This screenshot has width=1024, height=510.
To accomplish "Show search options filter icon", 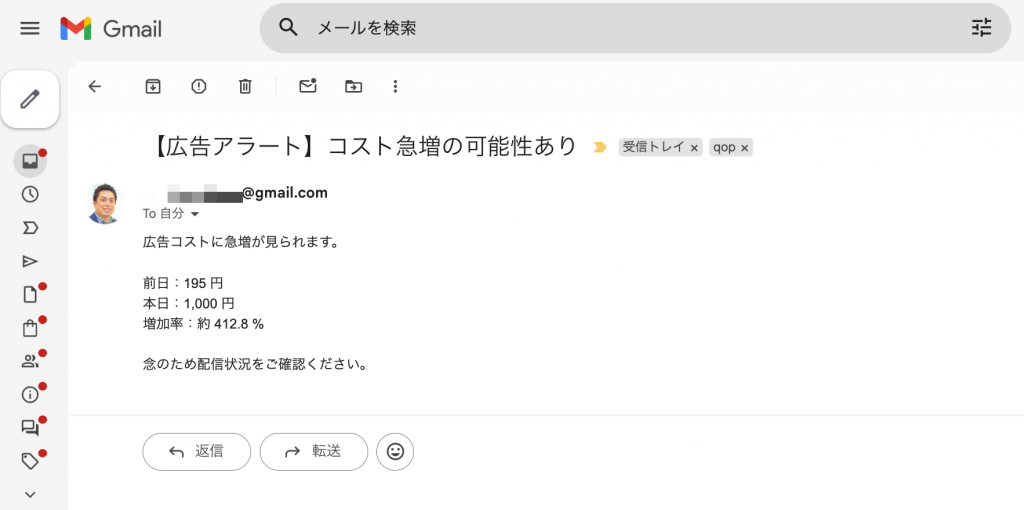I will click(982, 28).
